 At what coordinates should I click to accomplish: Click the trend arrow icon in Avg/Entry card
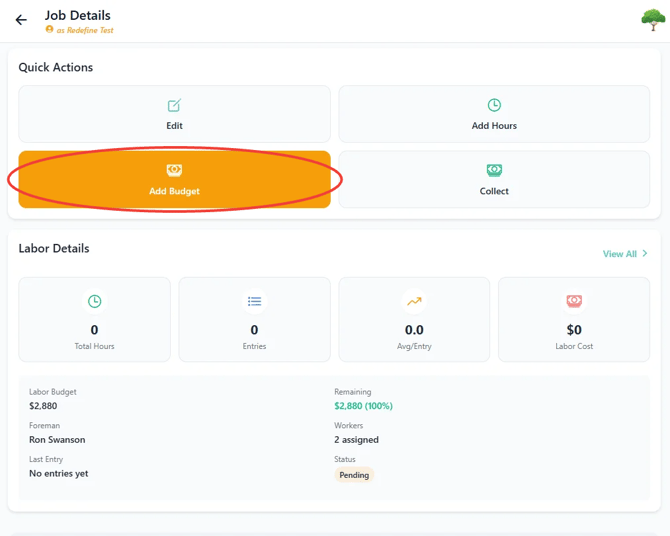click(x=414, y=301)
